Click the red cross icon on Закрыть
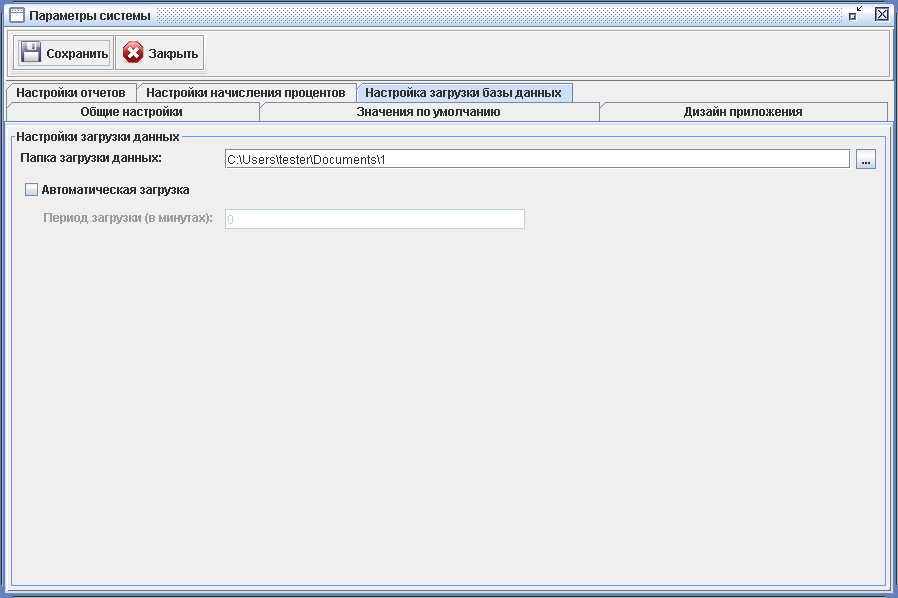The height and width of the screenshot is (598, 898). point(133,53)
